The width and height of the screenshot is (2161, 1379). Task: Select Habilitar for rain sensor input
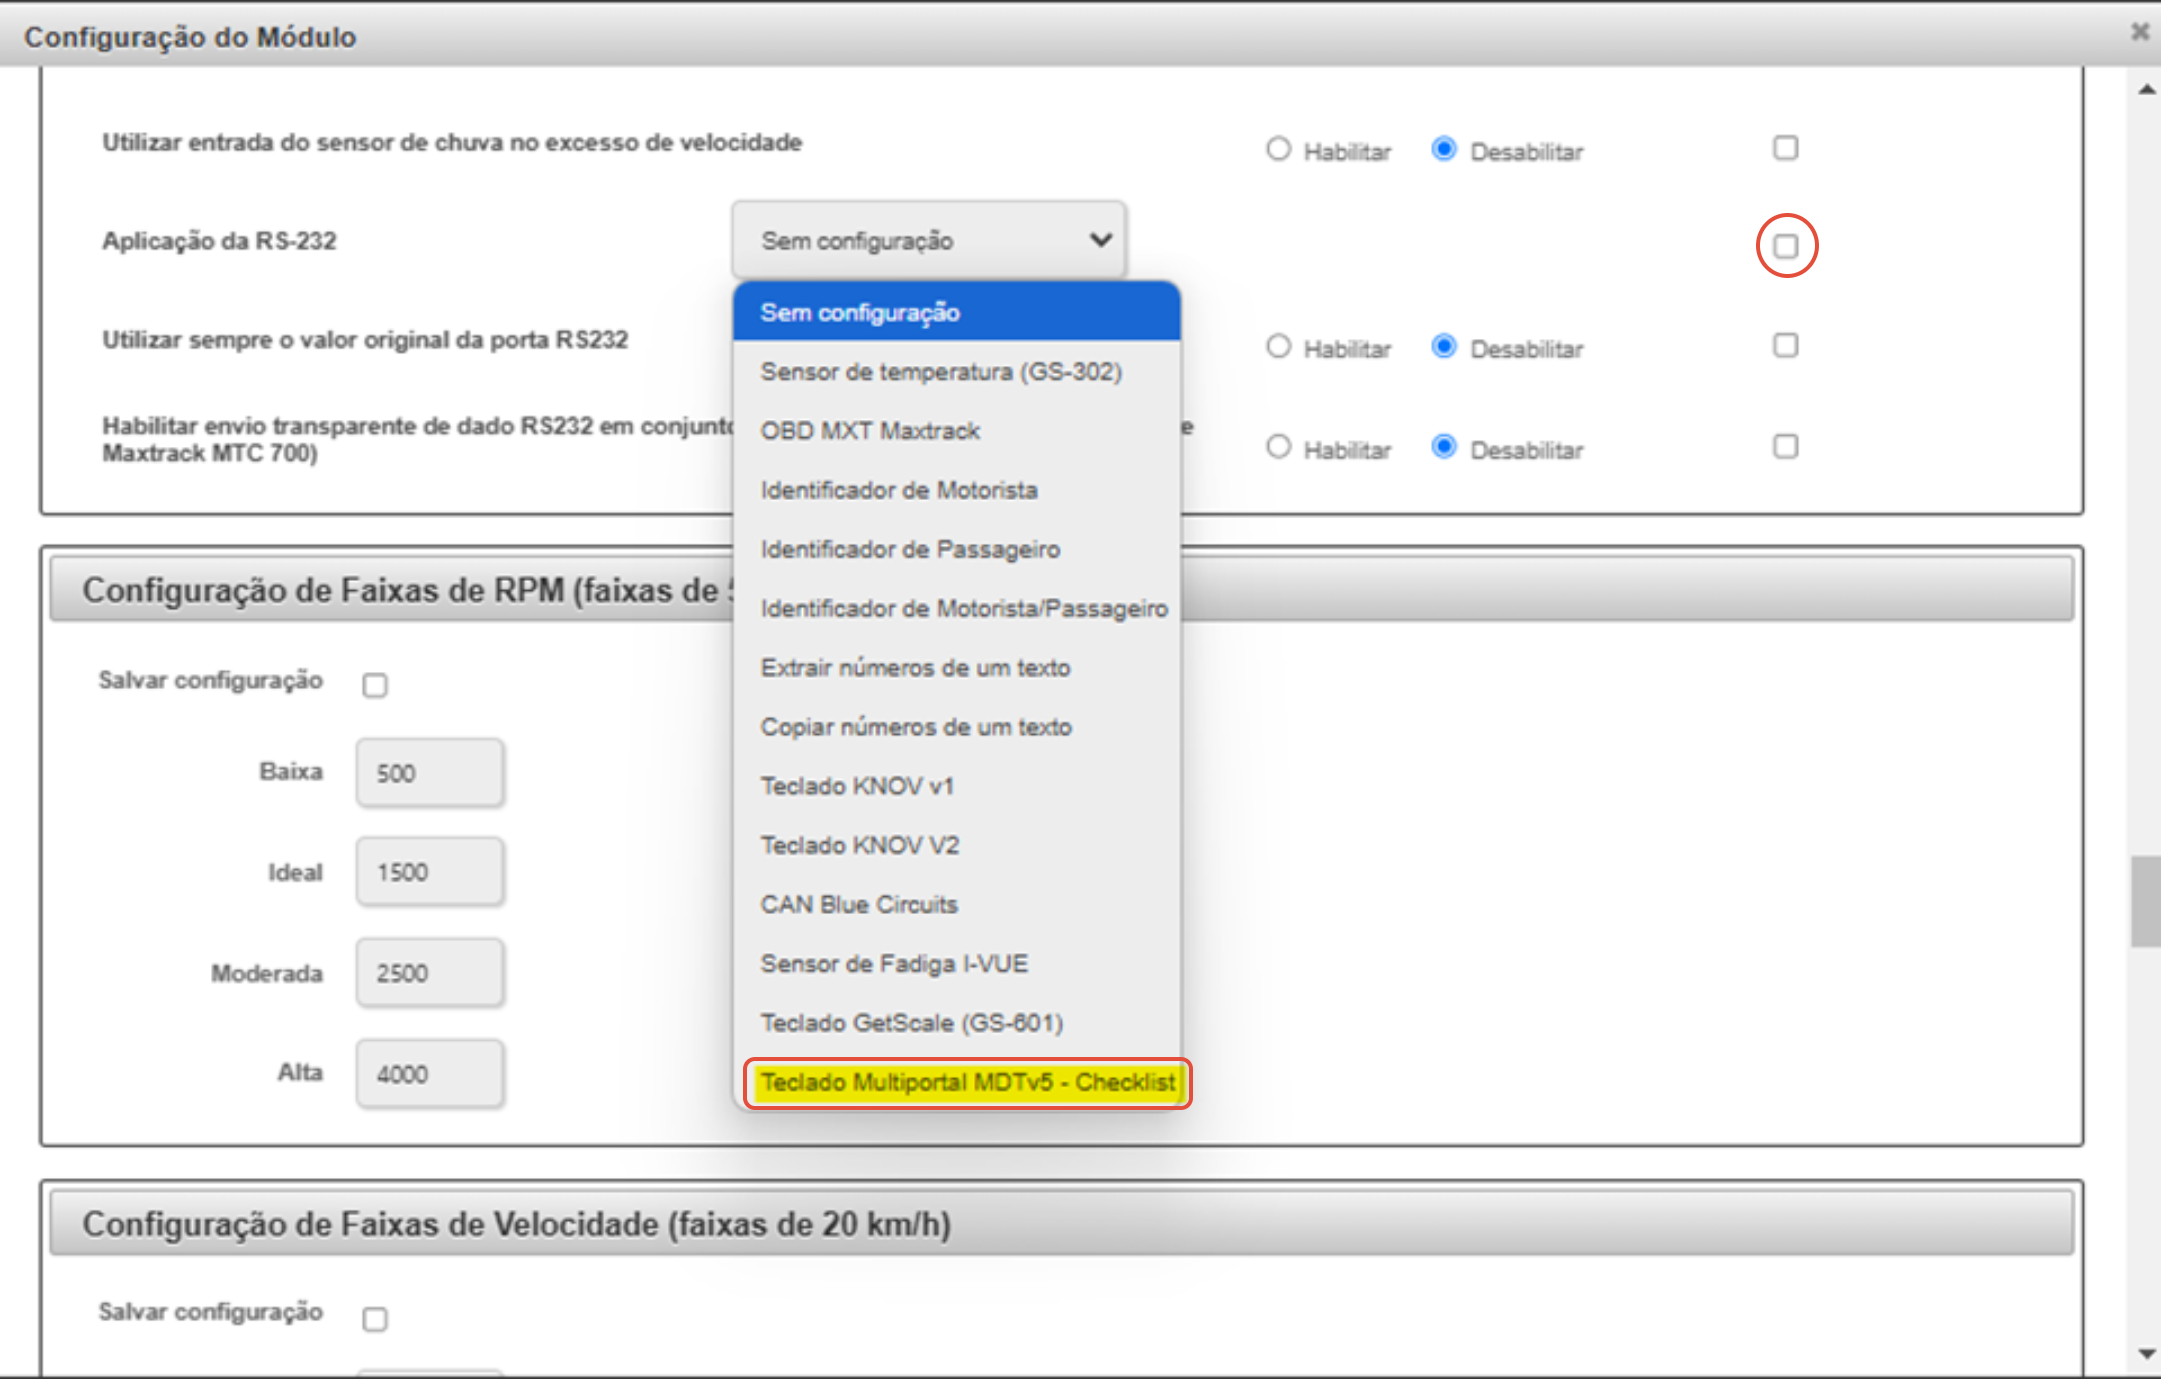pos(1278,149)
